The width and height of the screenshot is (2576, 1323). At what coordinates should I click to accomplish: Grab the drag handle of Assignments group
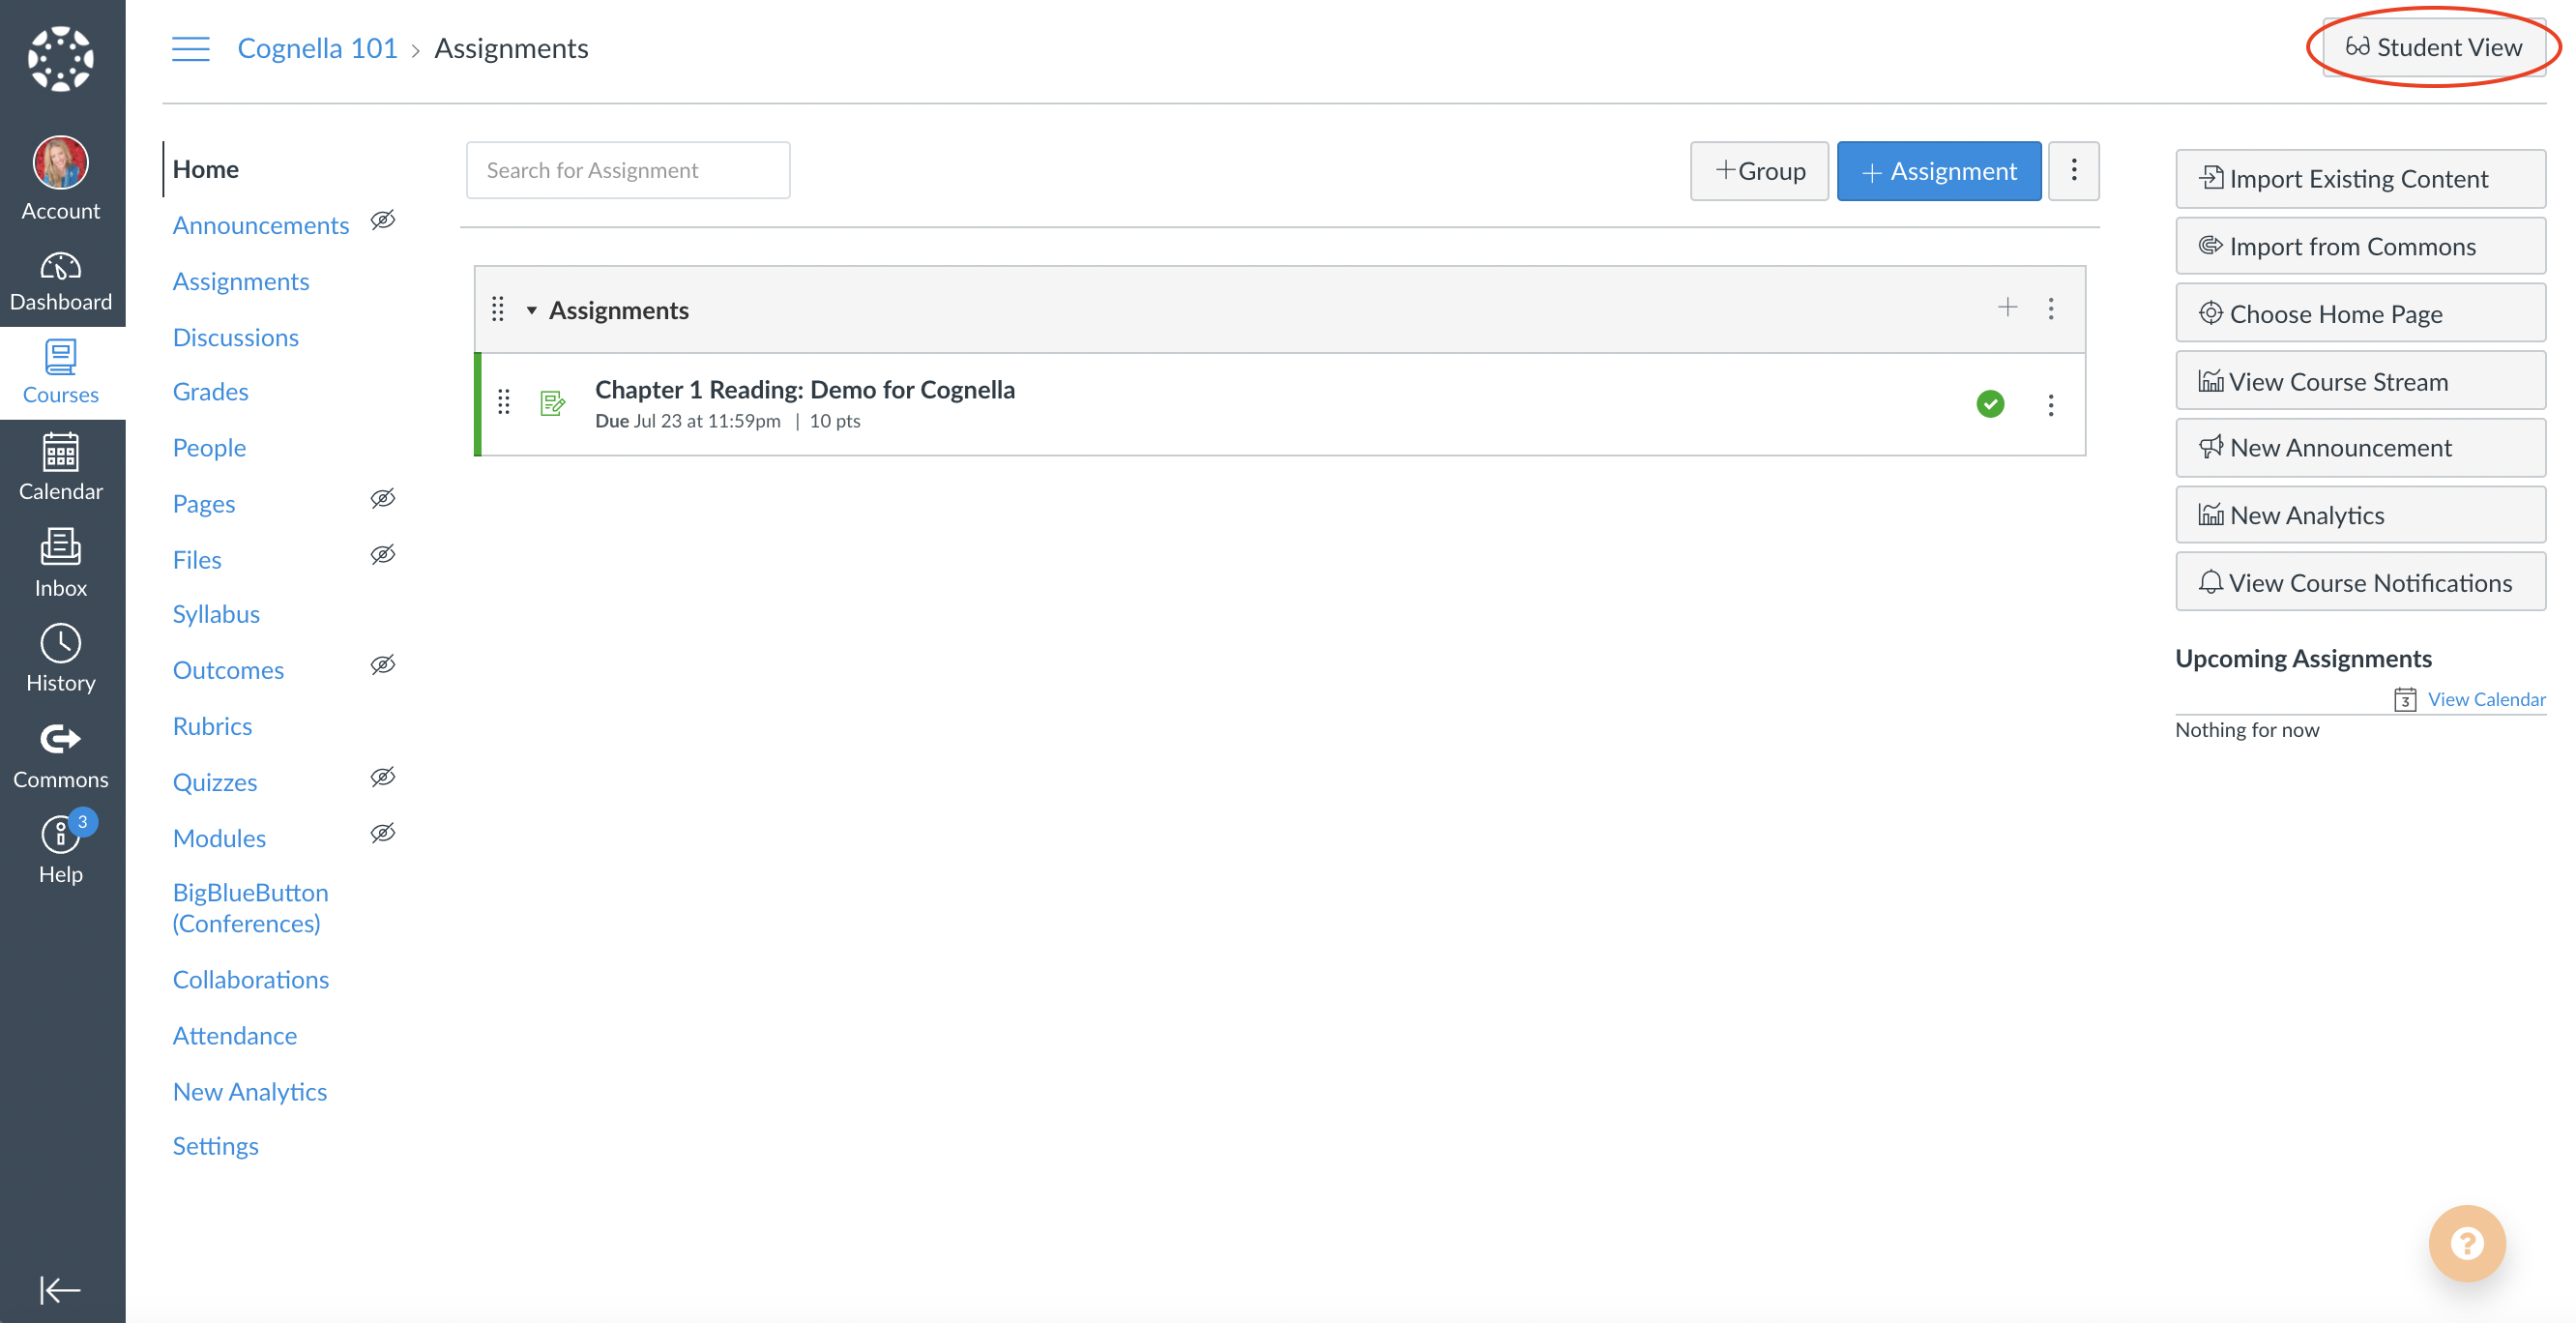pyautogui.click(x=498, y=309)
